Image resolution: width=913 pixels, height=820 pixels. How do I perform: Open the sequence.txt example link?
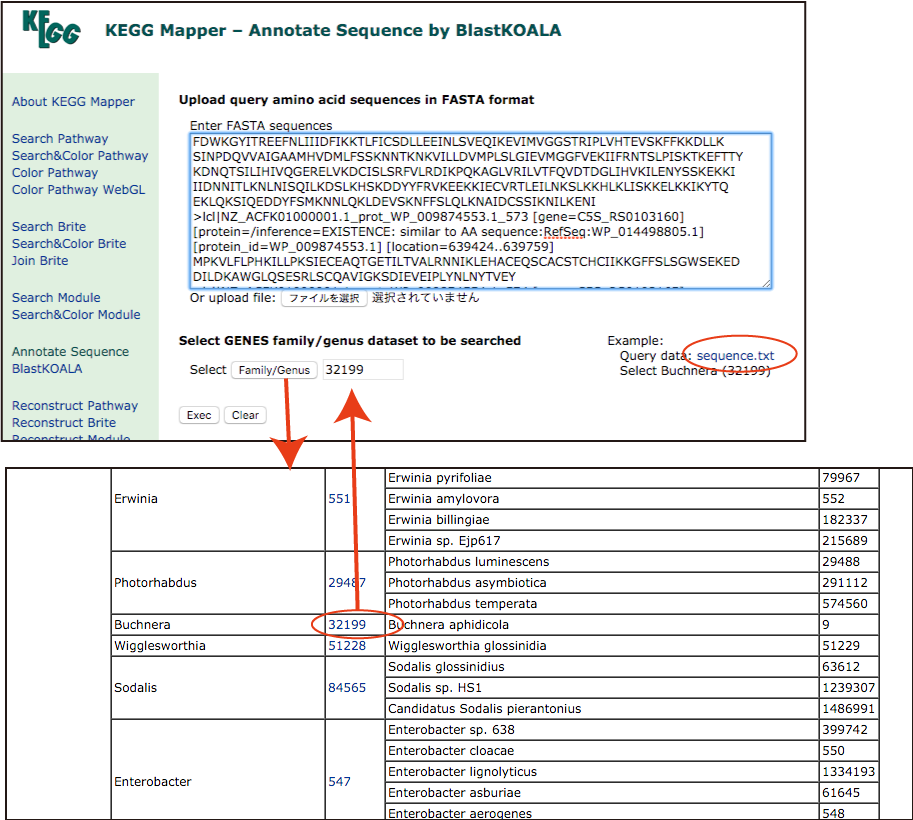coord(735,355)
